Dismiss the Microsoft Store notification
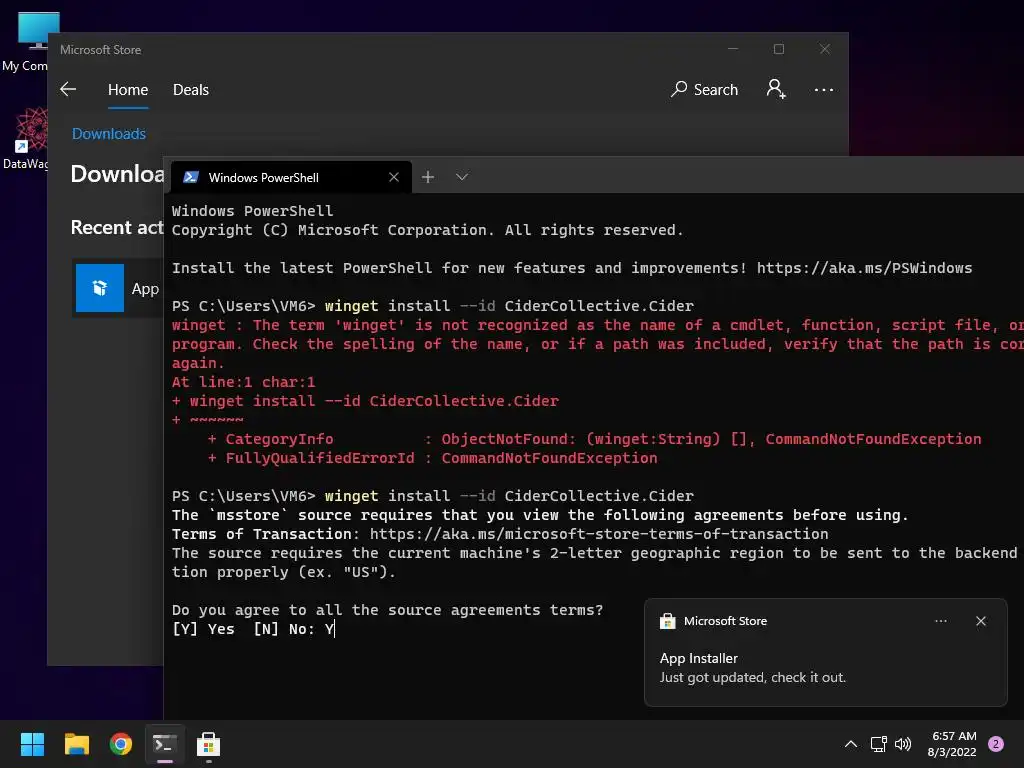This screenshot has height=768, width=1024. tap(980, 621)
